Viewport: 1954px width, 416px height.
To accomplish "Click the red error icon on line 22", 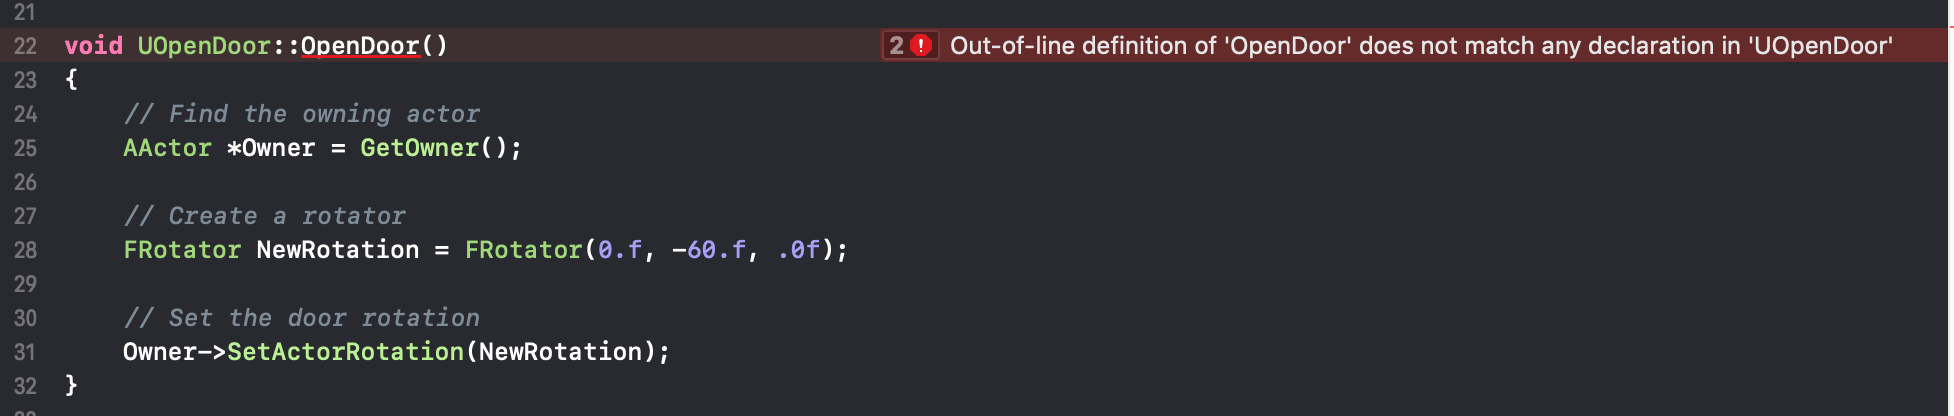I will (x=921, y=46).
